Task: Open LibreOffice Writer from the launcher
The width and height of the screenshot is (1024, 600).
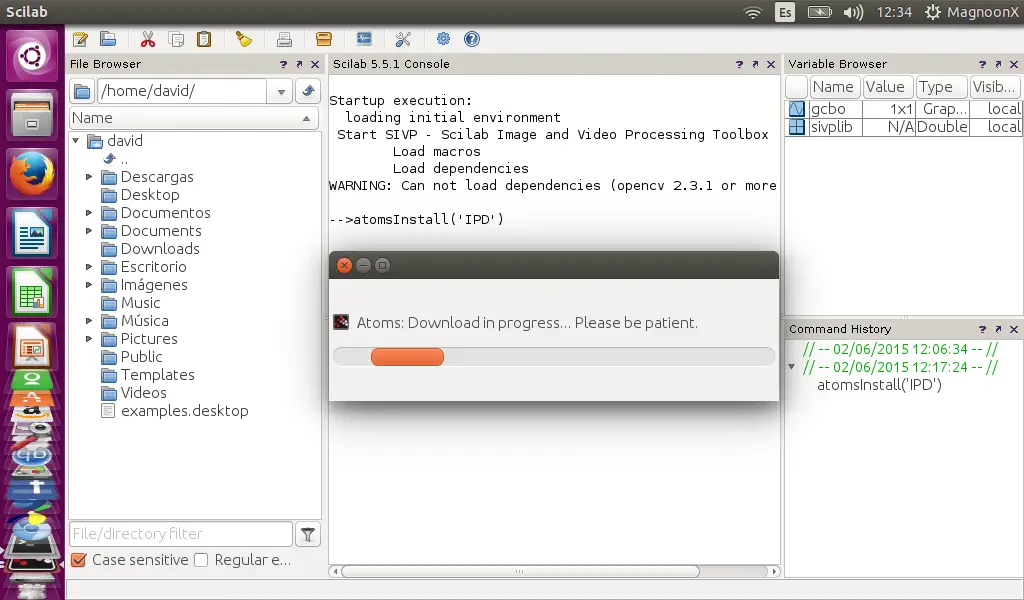Action: [x=32, y=232]
